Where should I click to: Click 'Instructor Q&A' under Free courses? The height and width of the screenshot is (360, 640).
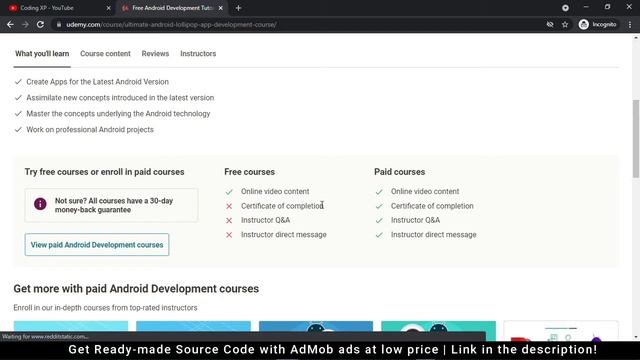[x=265, y=220]
